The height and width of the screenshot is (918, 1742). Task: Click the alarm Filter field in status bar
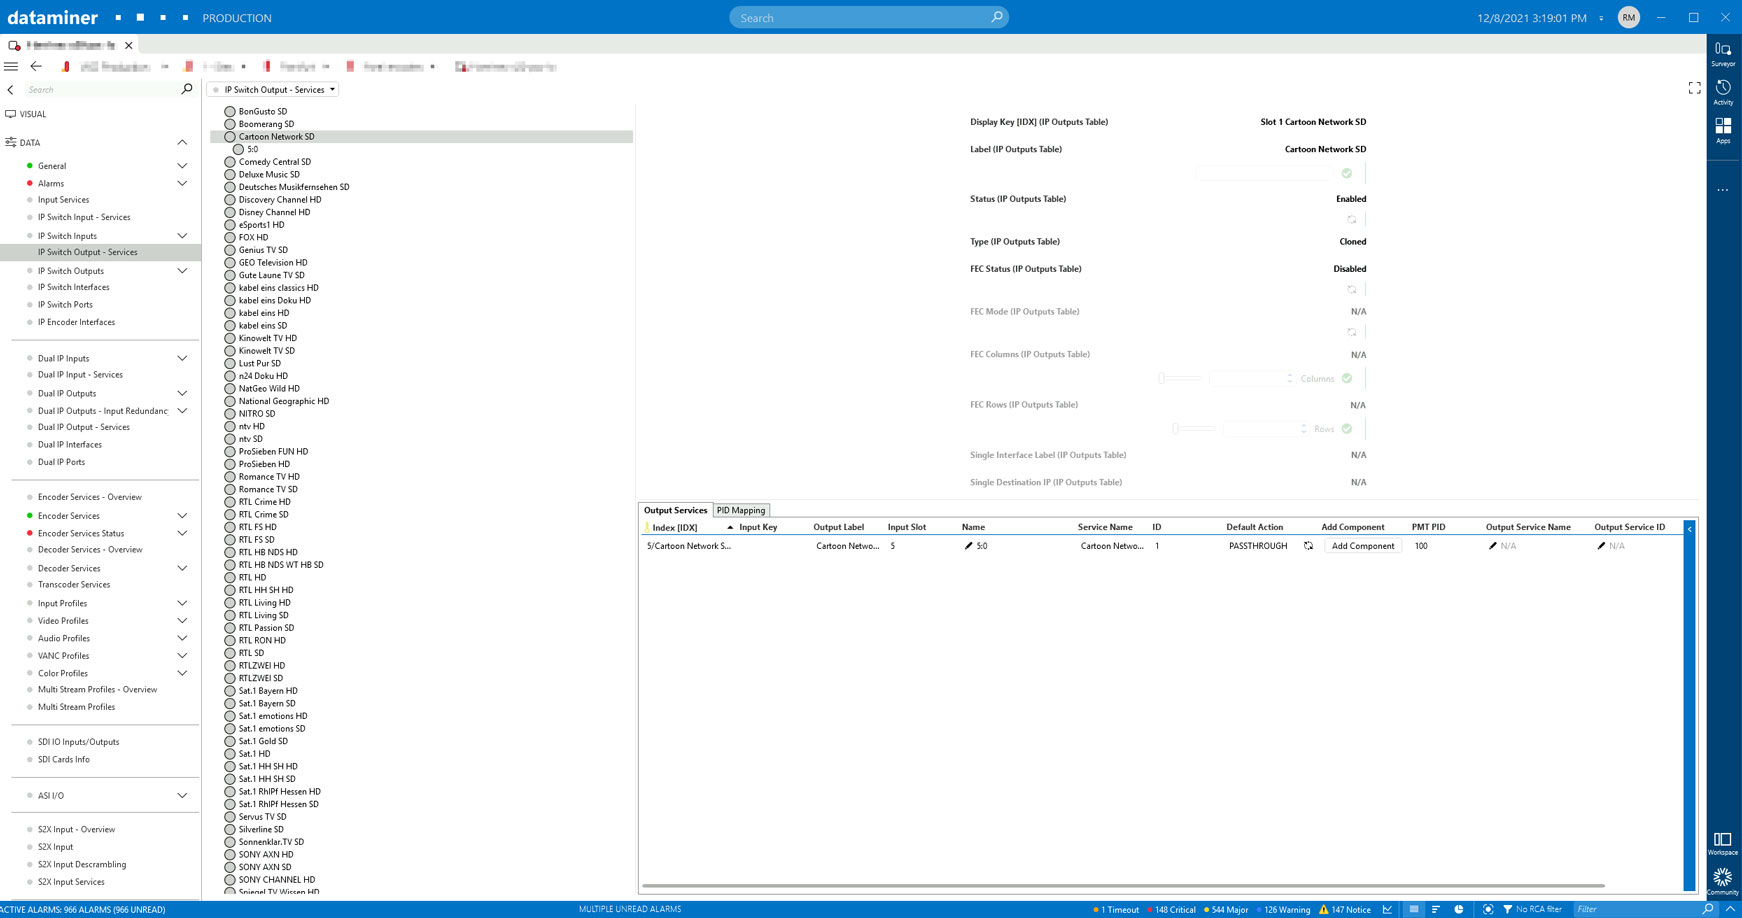click(x=1636, y=909)
